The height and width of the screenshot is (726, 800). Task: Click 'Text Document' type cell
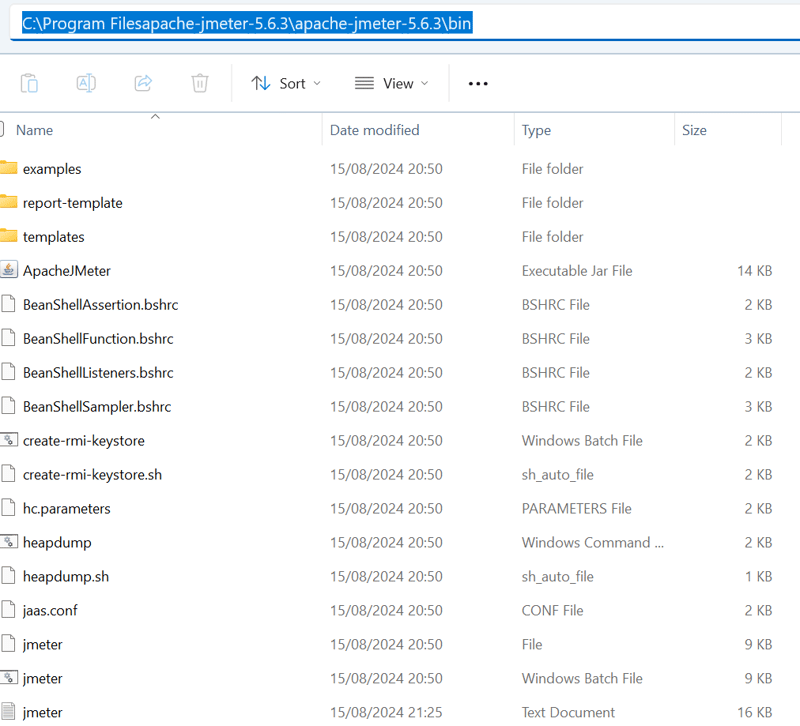[x=568, y=712]
